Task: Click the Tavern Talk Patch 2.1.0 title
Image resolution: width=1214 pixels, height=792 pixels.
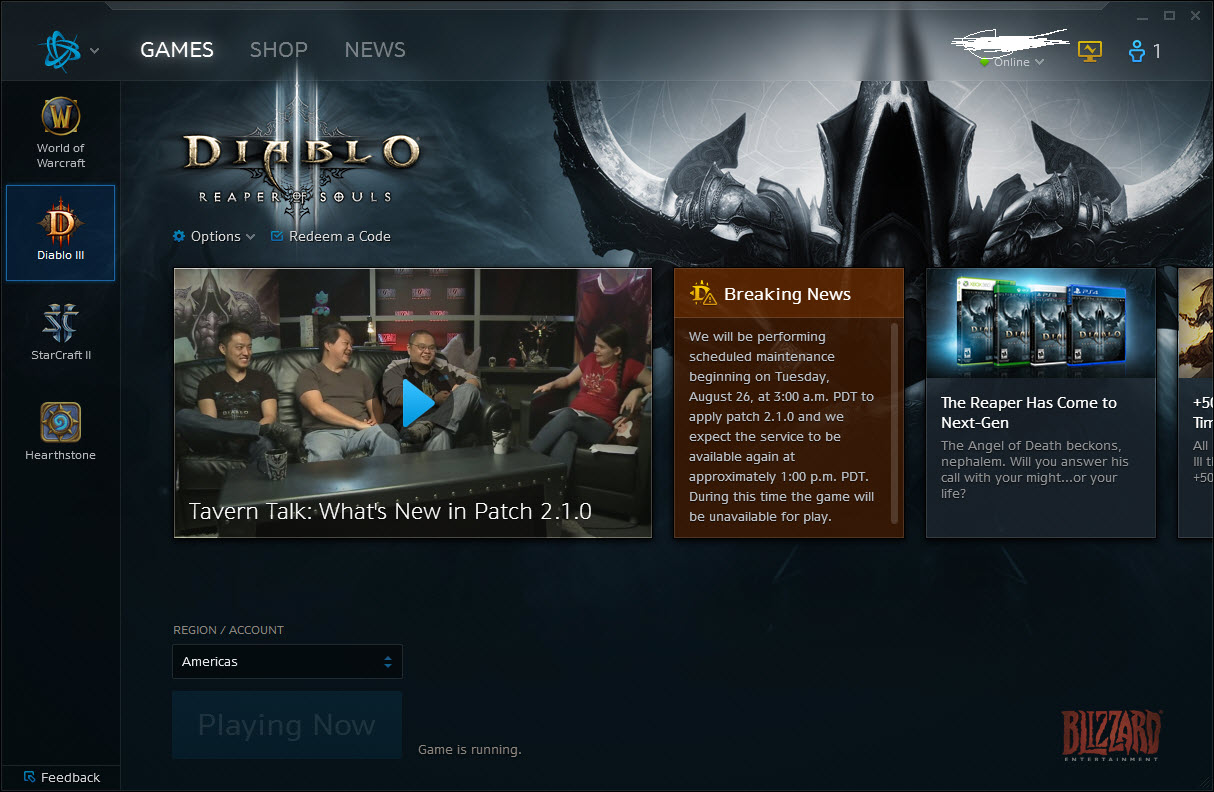Action: coord(390,511)
